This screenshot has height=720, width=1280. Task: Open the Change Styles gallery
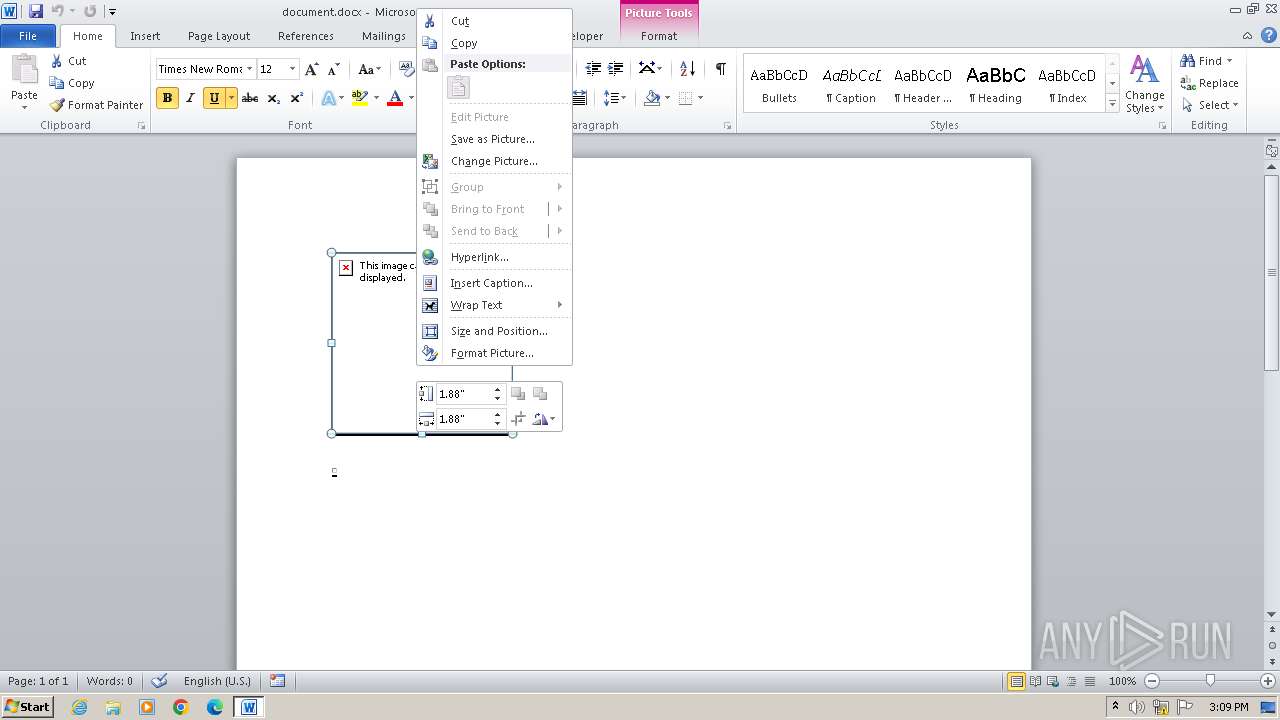1145,84
